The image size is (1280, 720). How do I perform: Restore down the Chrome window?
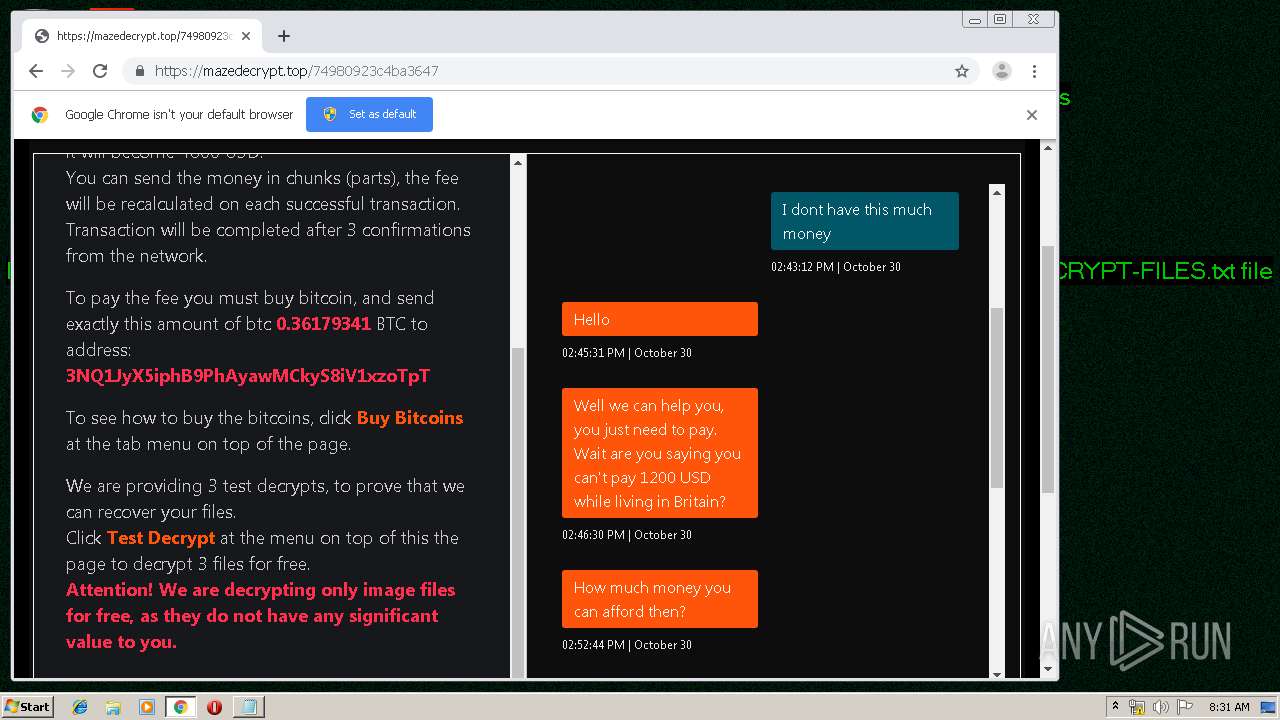(x=1000, y=19)
